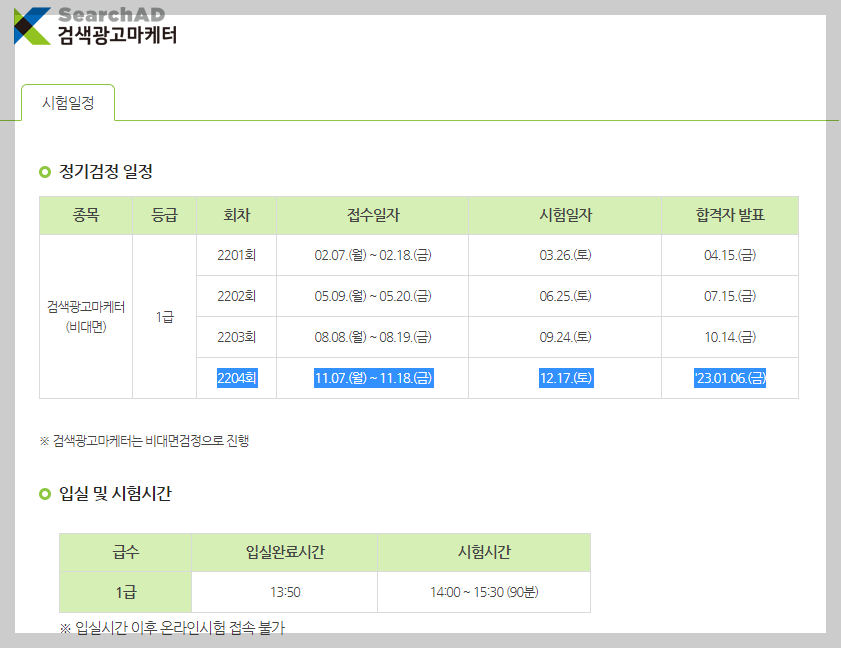Click note 입실시간 이후 온라인시험 접속 불가
841x648 pixels.
172,628
